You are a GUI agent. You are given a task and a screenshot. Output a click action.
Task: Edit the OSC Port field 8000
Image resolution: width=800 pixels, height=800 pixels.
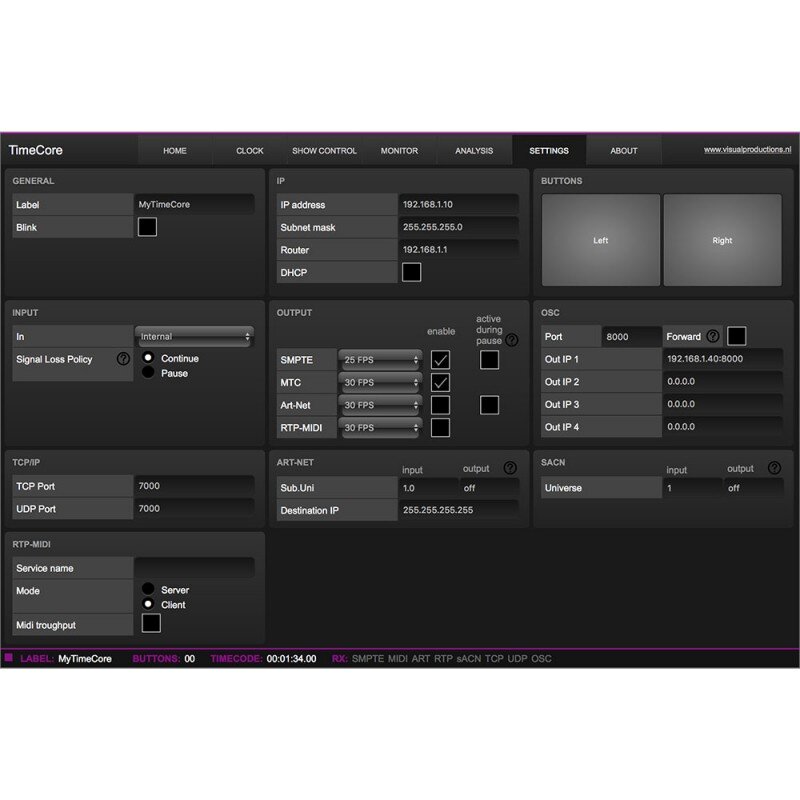pos(632,336)
